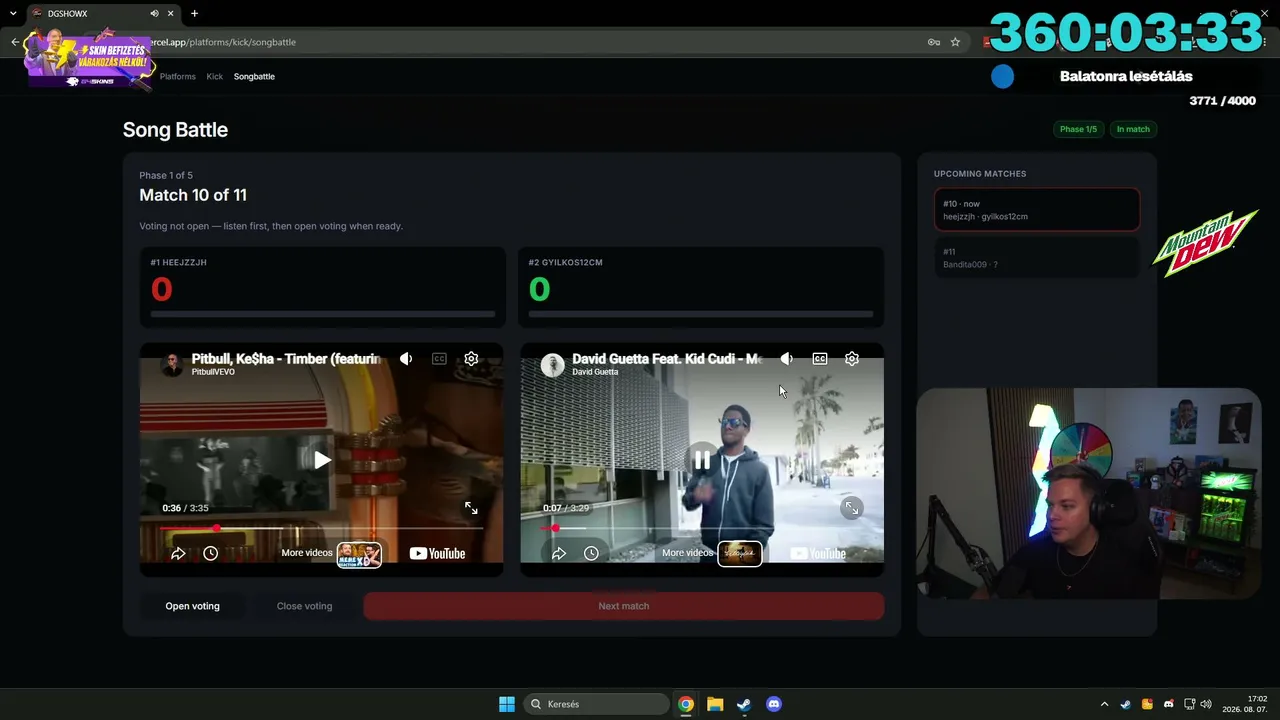Play the Pitbull Timber video
Image resolution: width=1280 pixels, height=720 pixels.
point(322,460)
